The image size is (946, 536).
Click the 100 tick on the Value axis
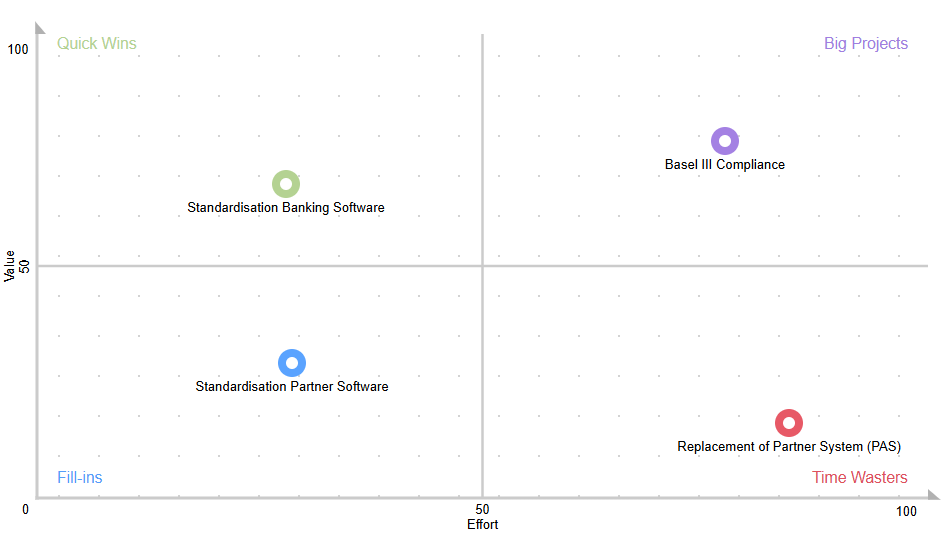pyautogui.click(x=19, y=50)
